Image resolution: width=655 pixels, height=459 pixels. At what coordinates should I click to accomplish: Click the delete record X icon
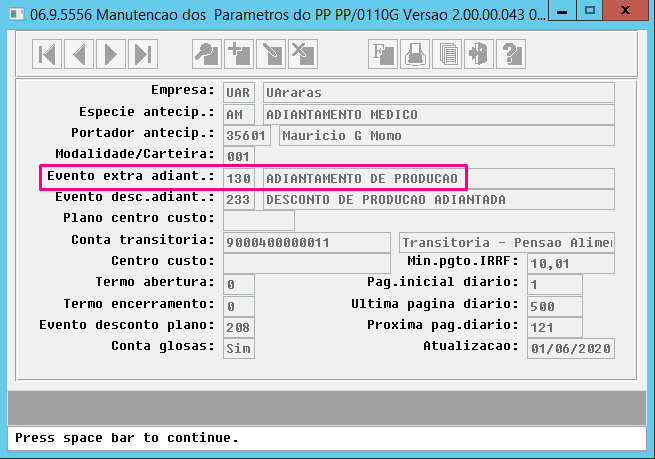[303, 54]
